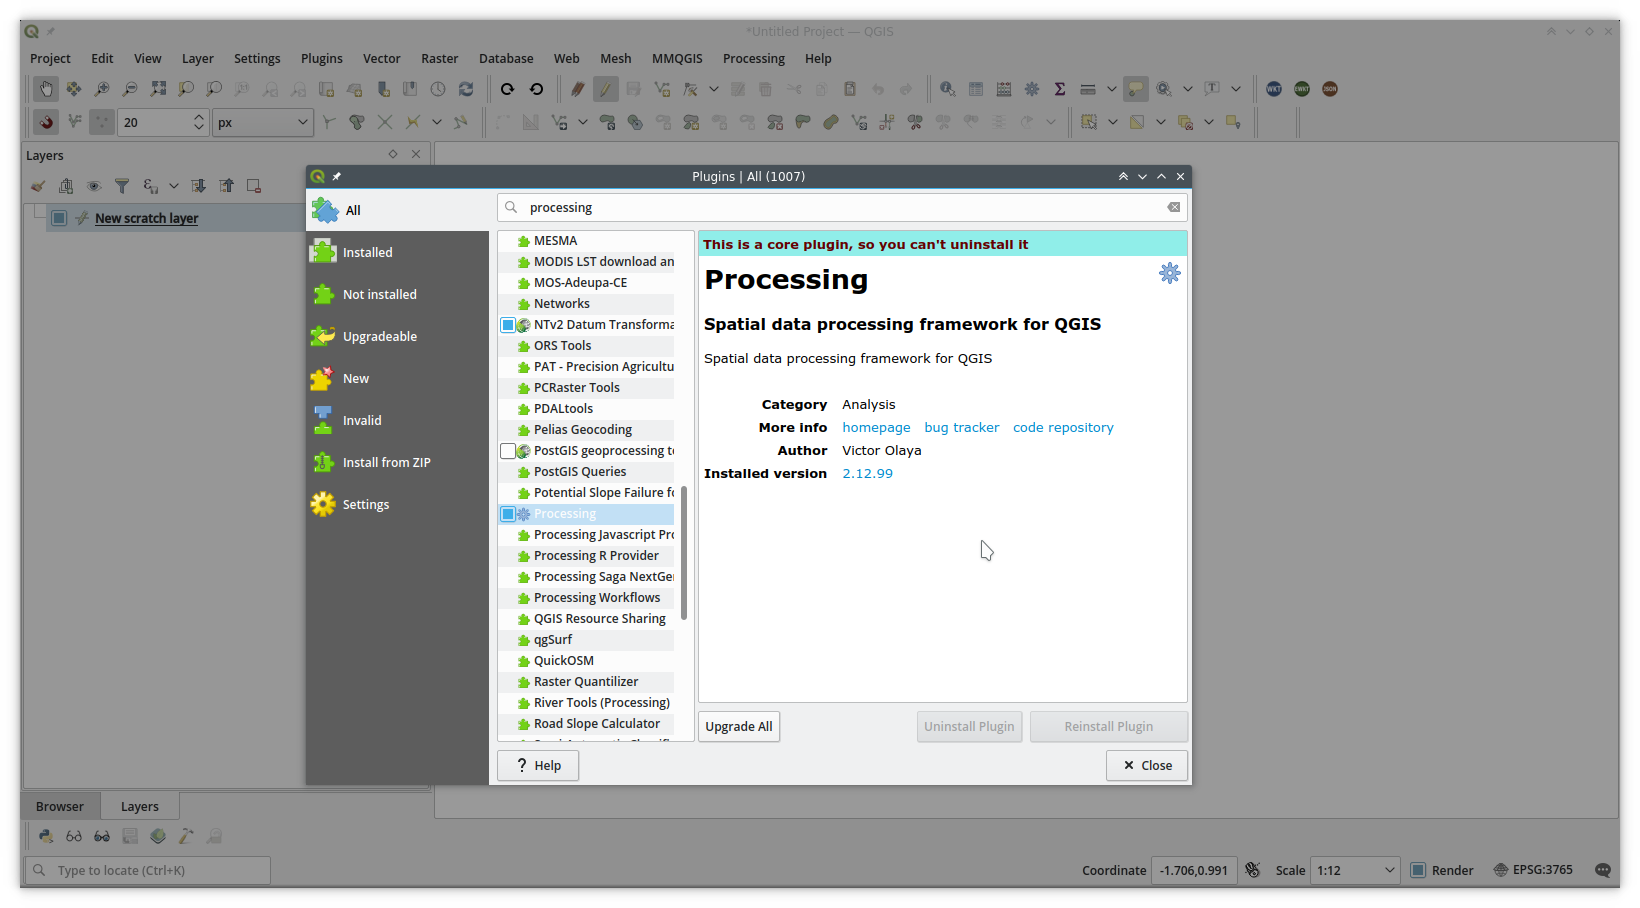1640x908 pixels.
Task: Click the Toggle Editing pencil icon
Action: click(605, 89)
